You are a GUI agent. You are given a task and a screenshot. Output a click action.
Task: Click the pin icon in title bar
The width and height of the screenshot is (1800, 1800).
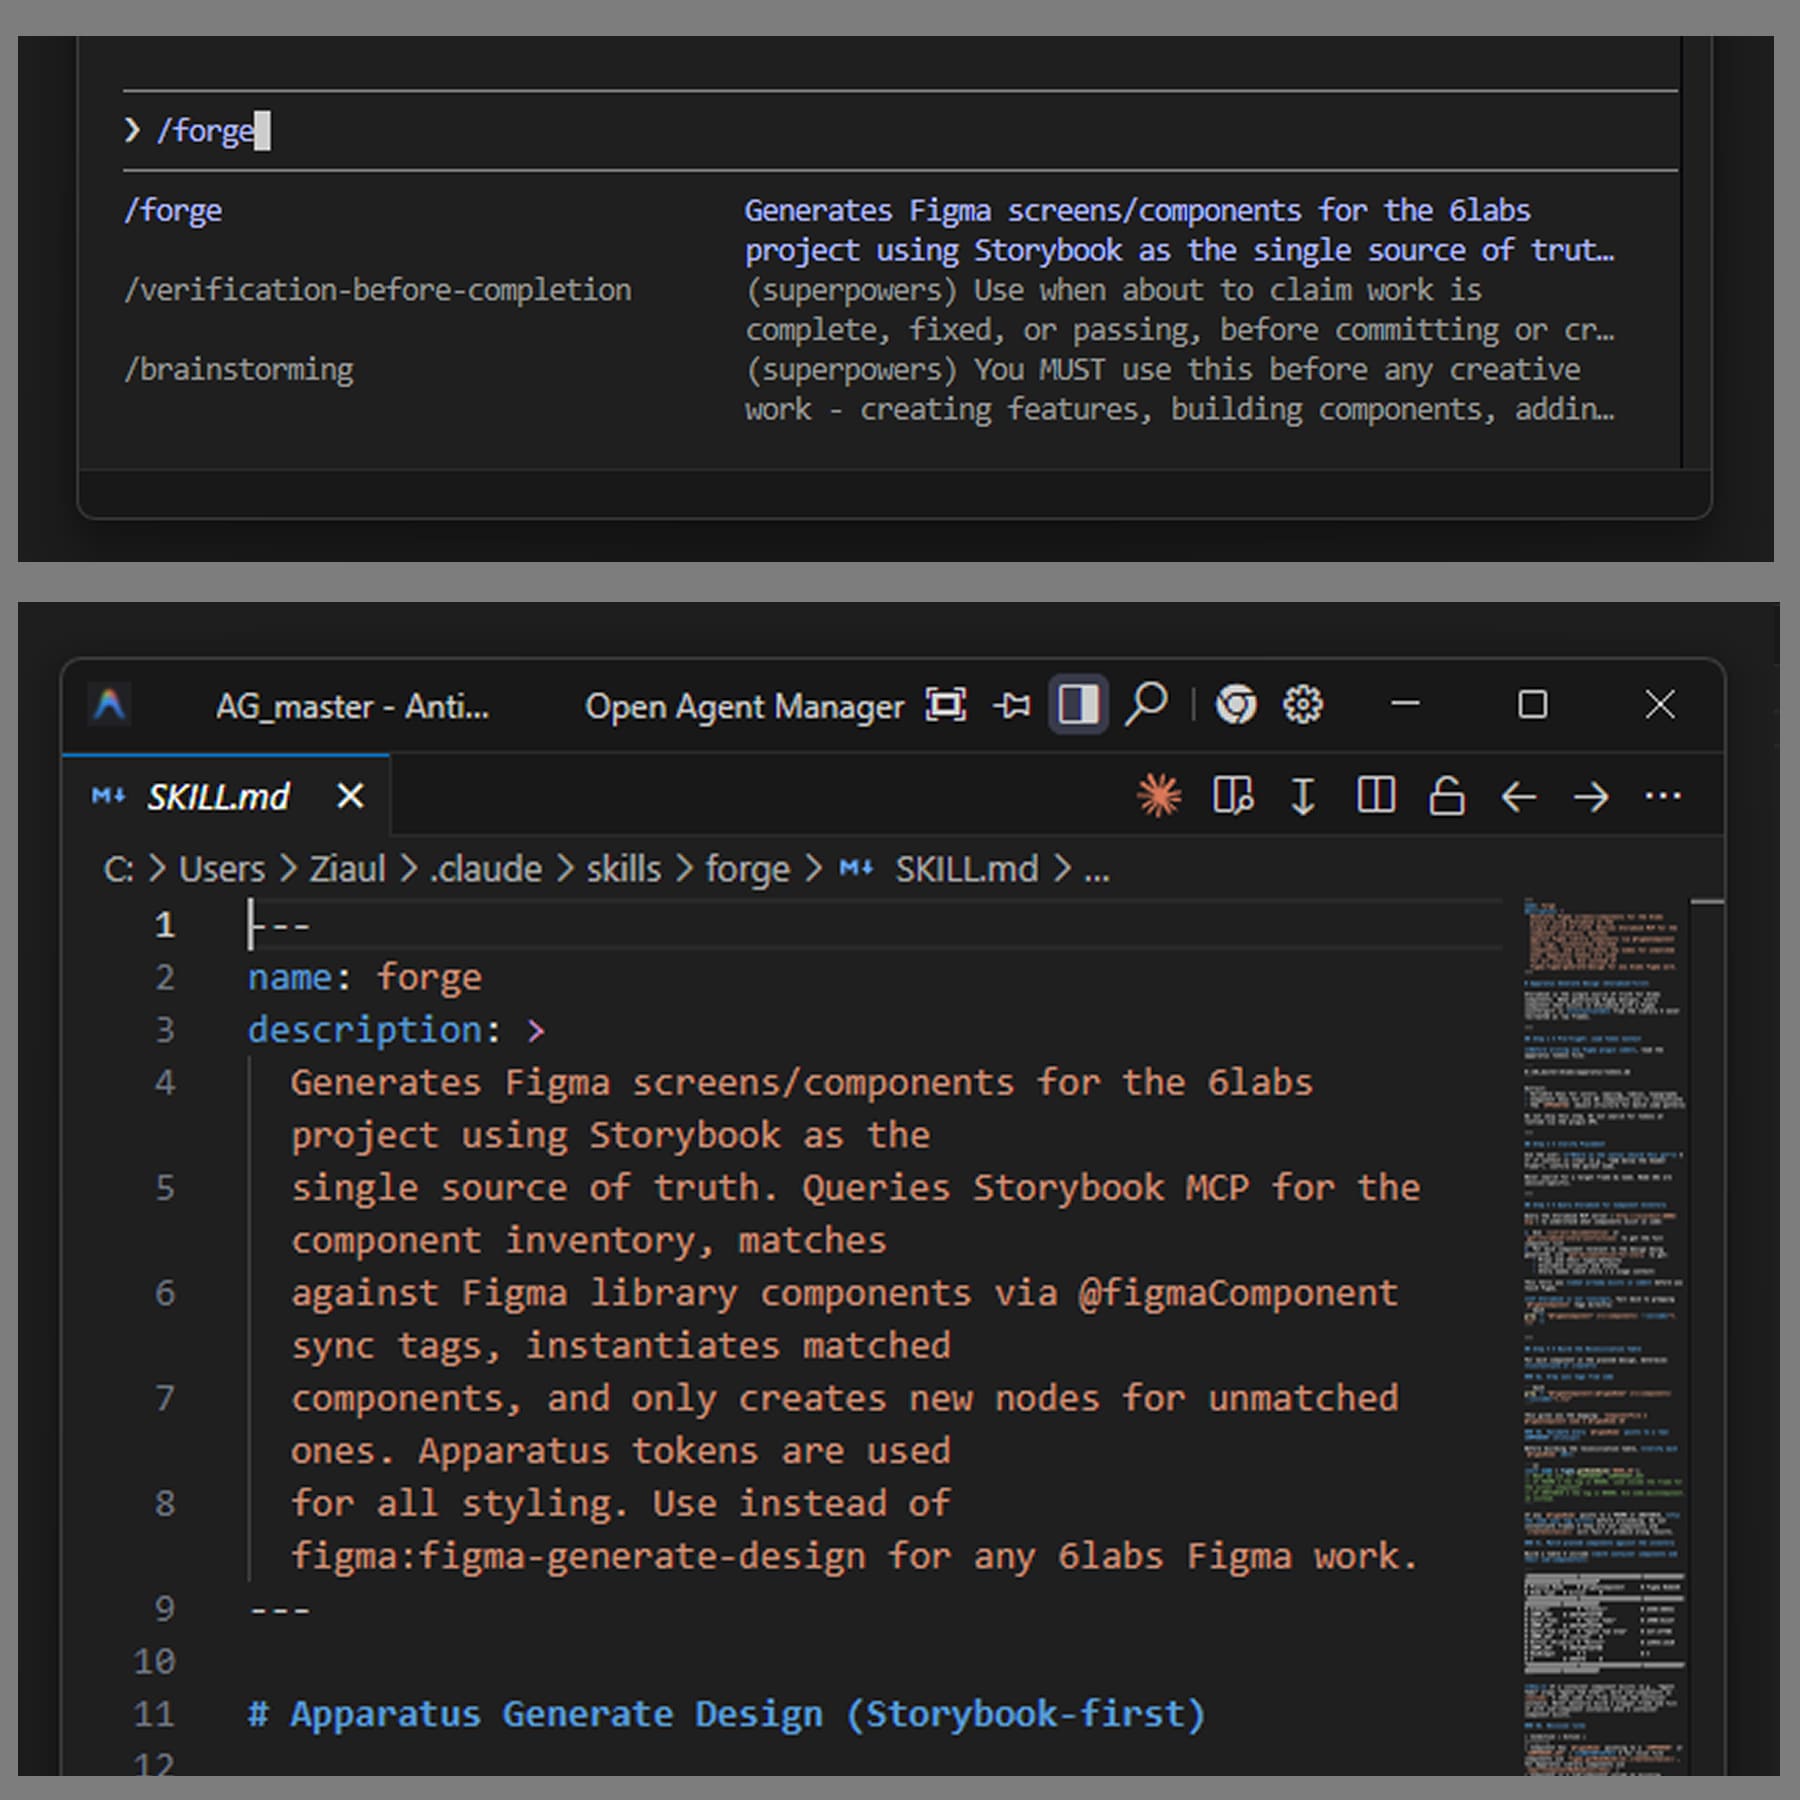coord(1012,706)
